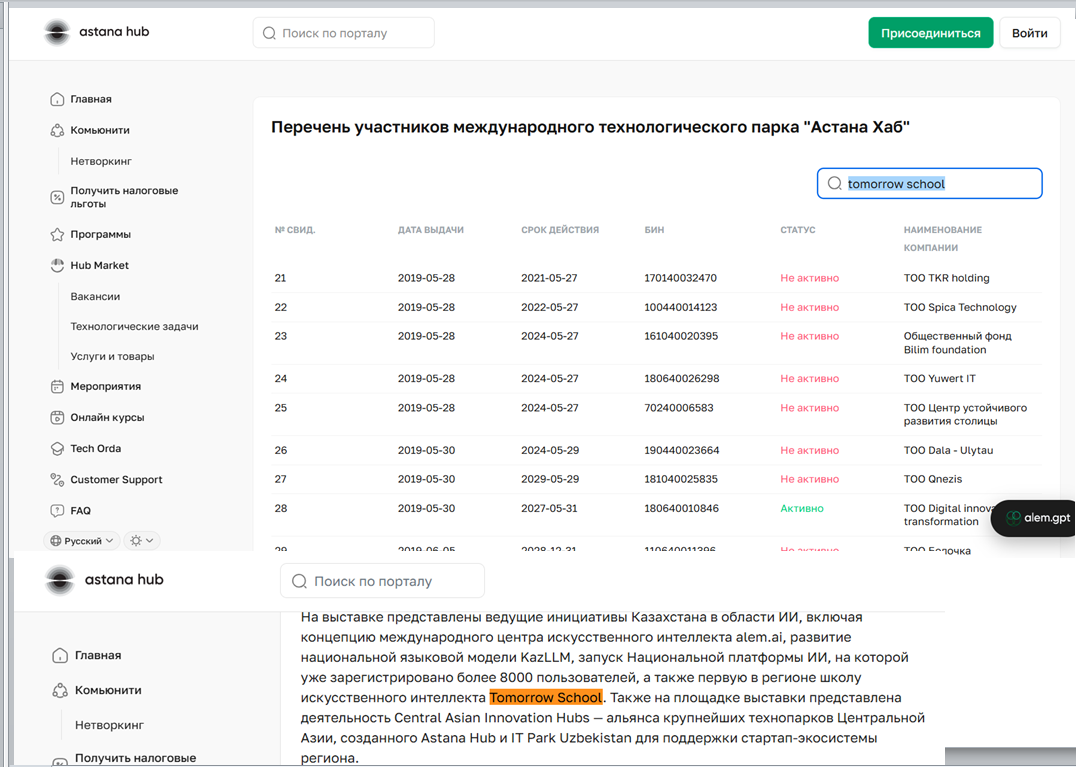The width and height of the screenshot is (1076, 767).
Task: Click the top Поиск по порталу field
Action: [343, 33]
